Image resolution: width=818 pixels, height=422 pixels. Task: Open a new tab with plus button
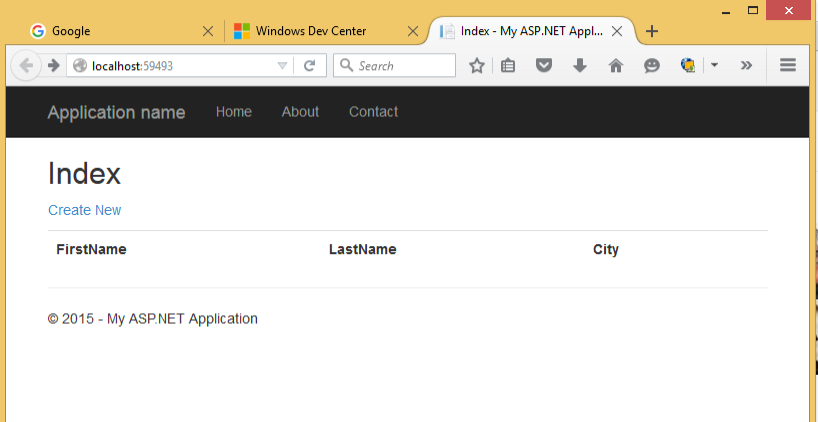click(x=652, y=31)
